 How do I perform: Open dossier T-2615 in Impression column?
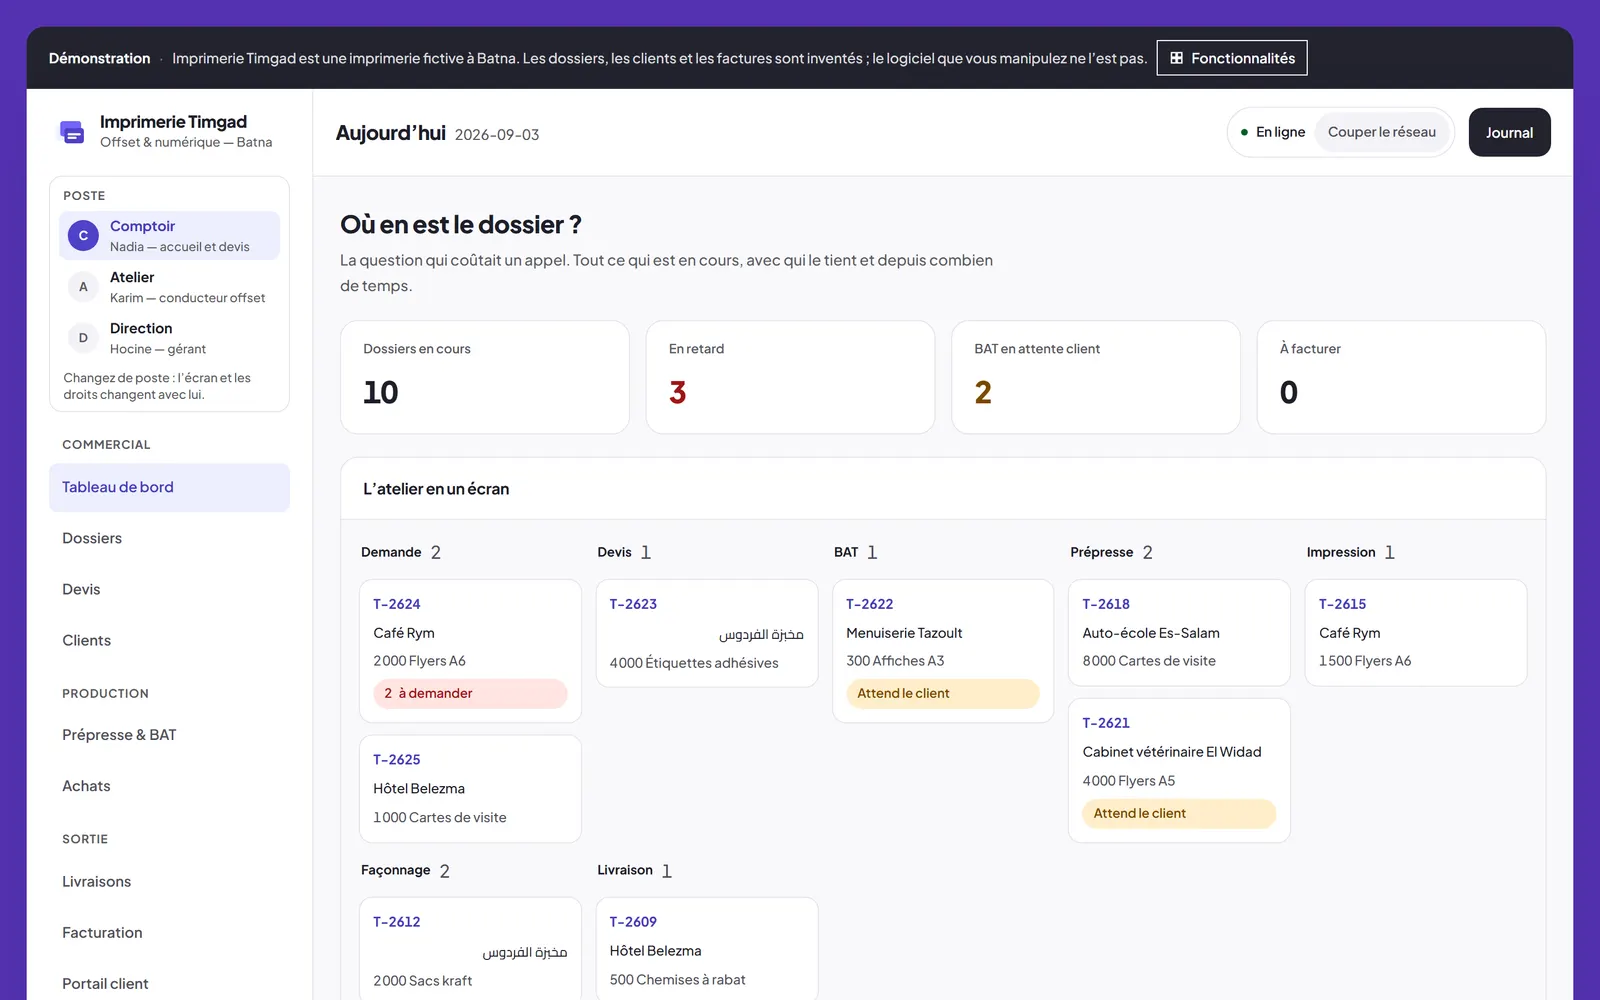(x=1416, y=633)
